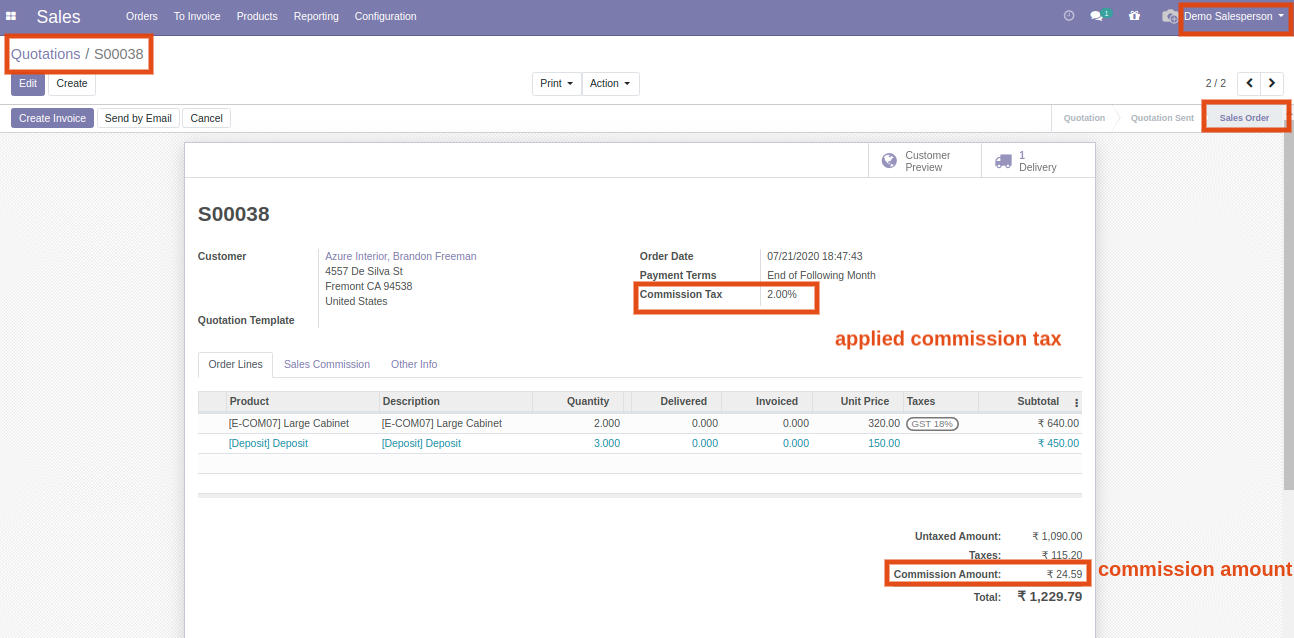Open the Configuration menu
This screenshot has height=638, width=1294.
pyautogui.click(x=385, y=16)
